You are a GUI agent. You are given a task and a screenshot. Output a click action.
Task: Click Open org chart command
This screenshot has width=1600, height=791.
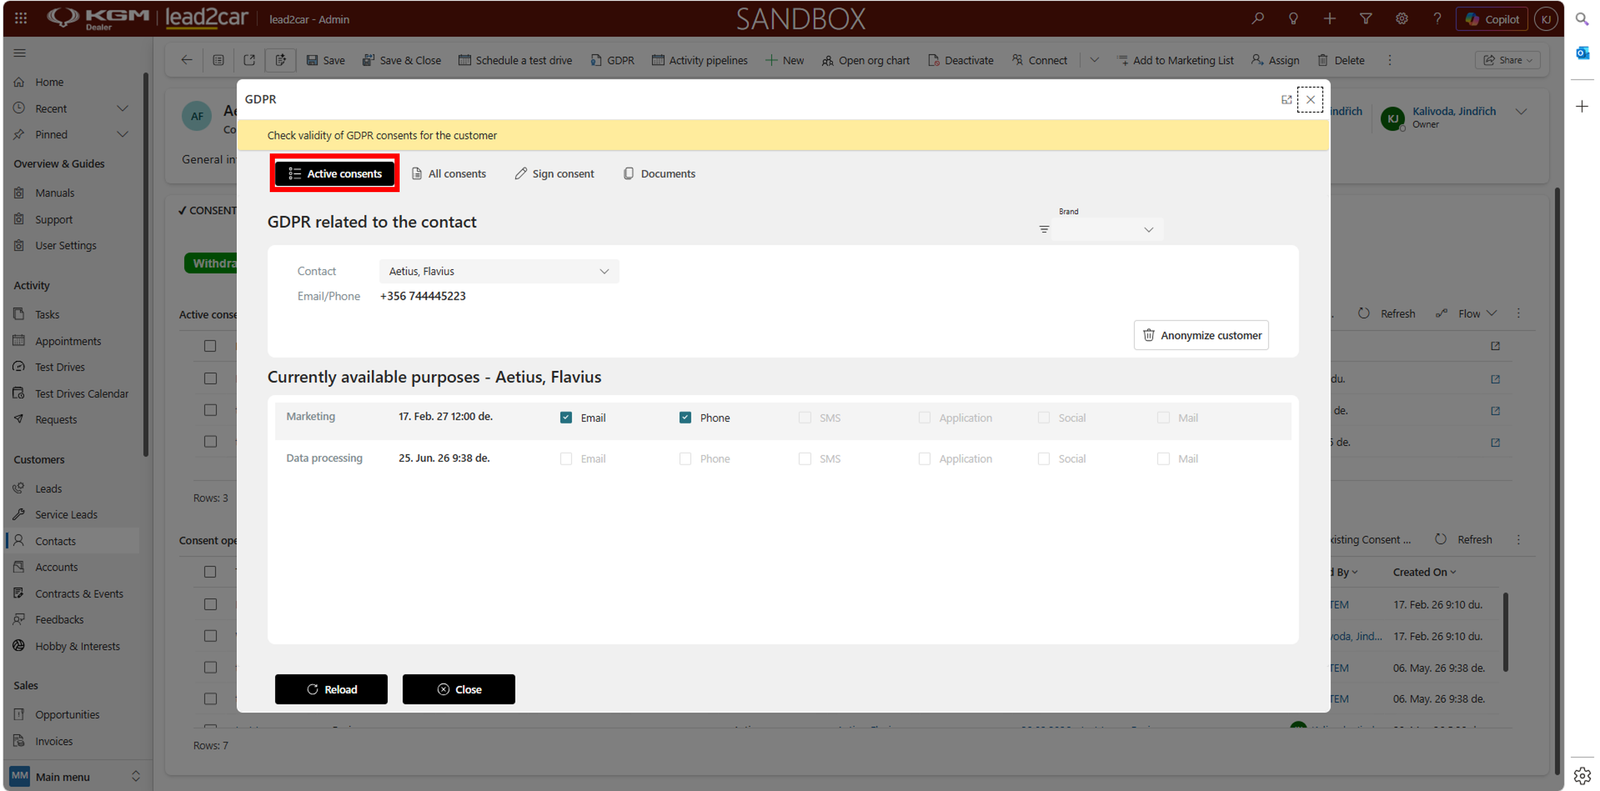click(865, 60)
